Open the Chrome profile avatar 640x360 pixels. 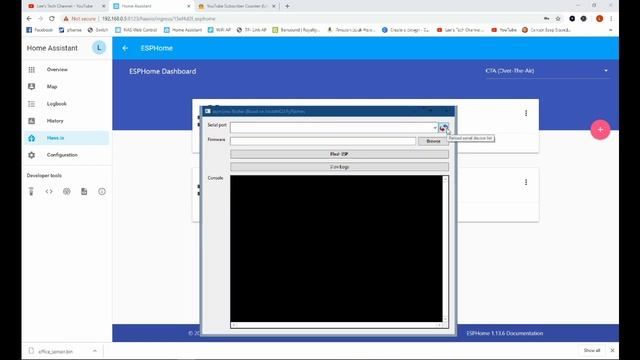[x=599, y=19]
